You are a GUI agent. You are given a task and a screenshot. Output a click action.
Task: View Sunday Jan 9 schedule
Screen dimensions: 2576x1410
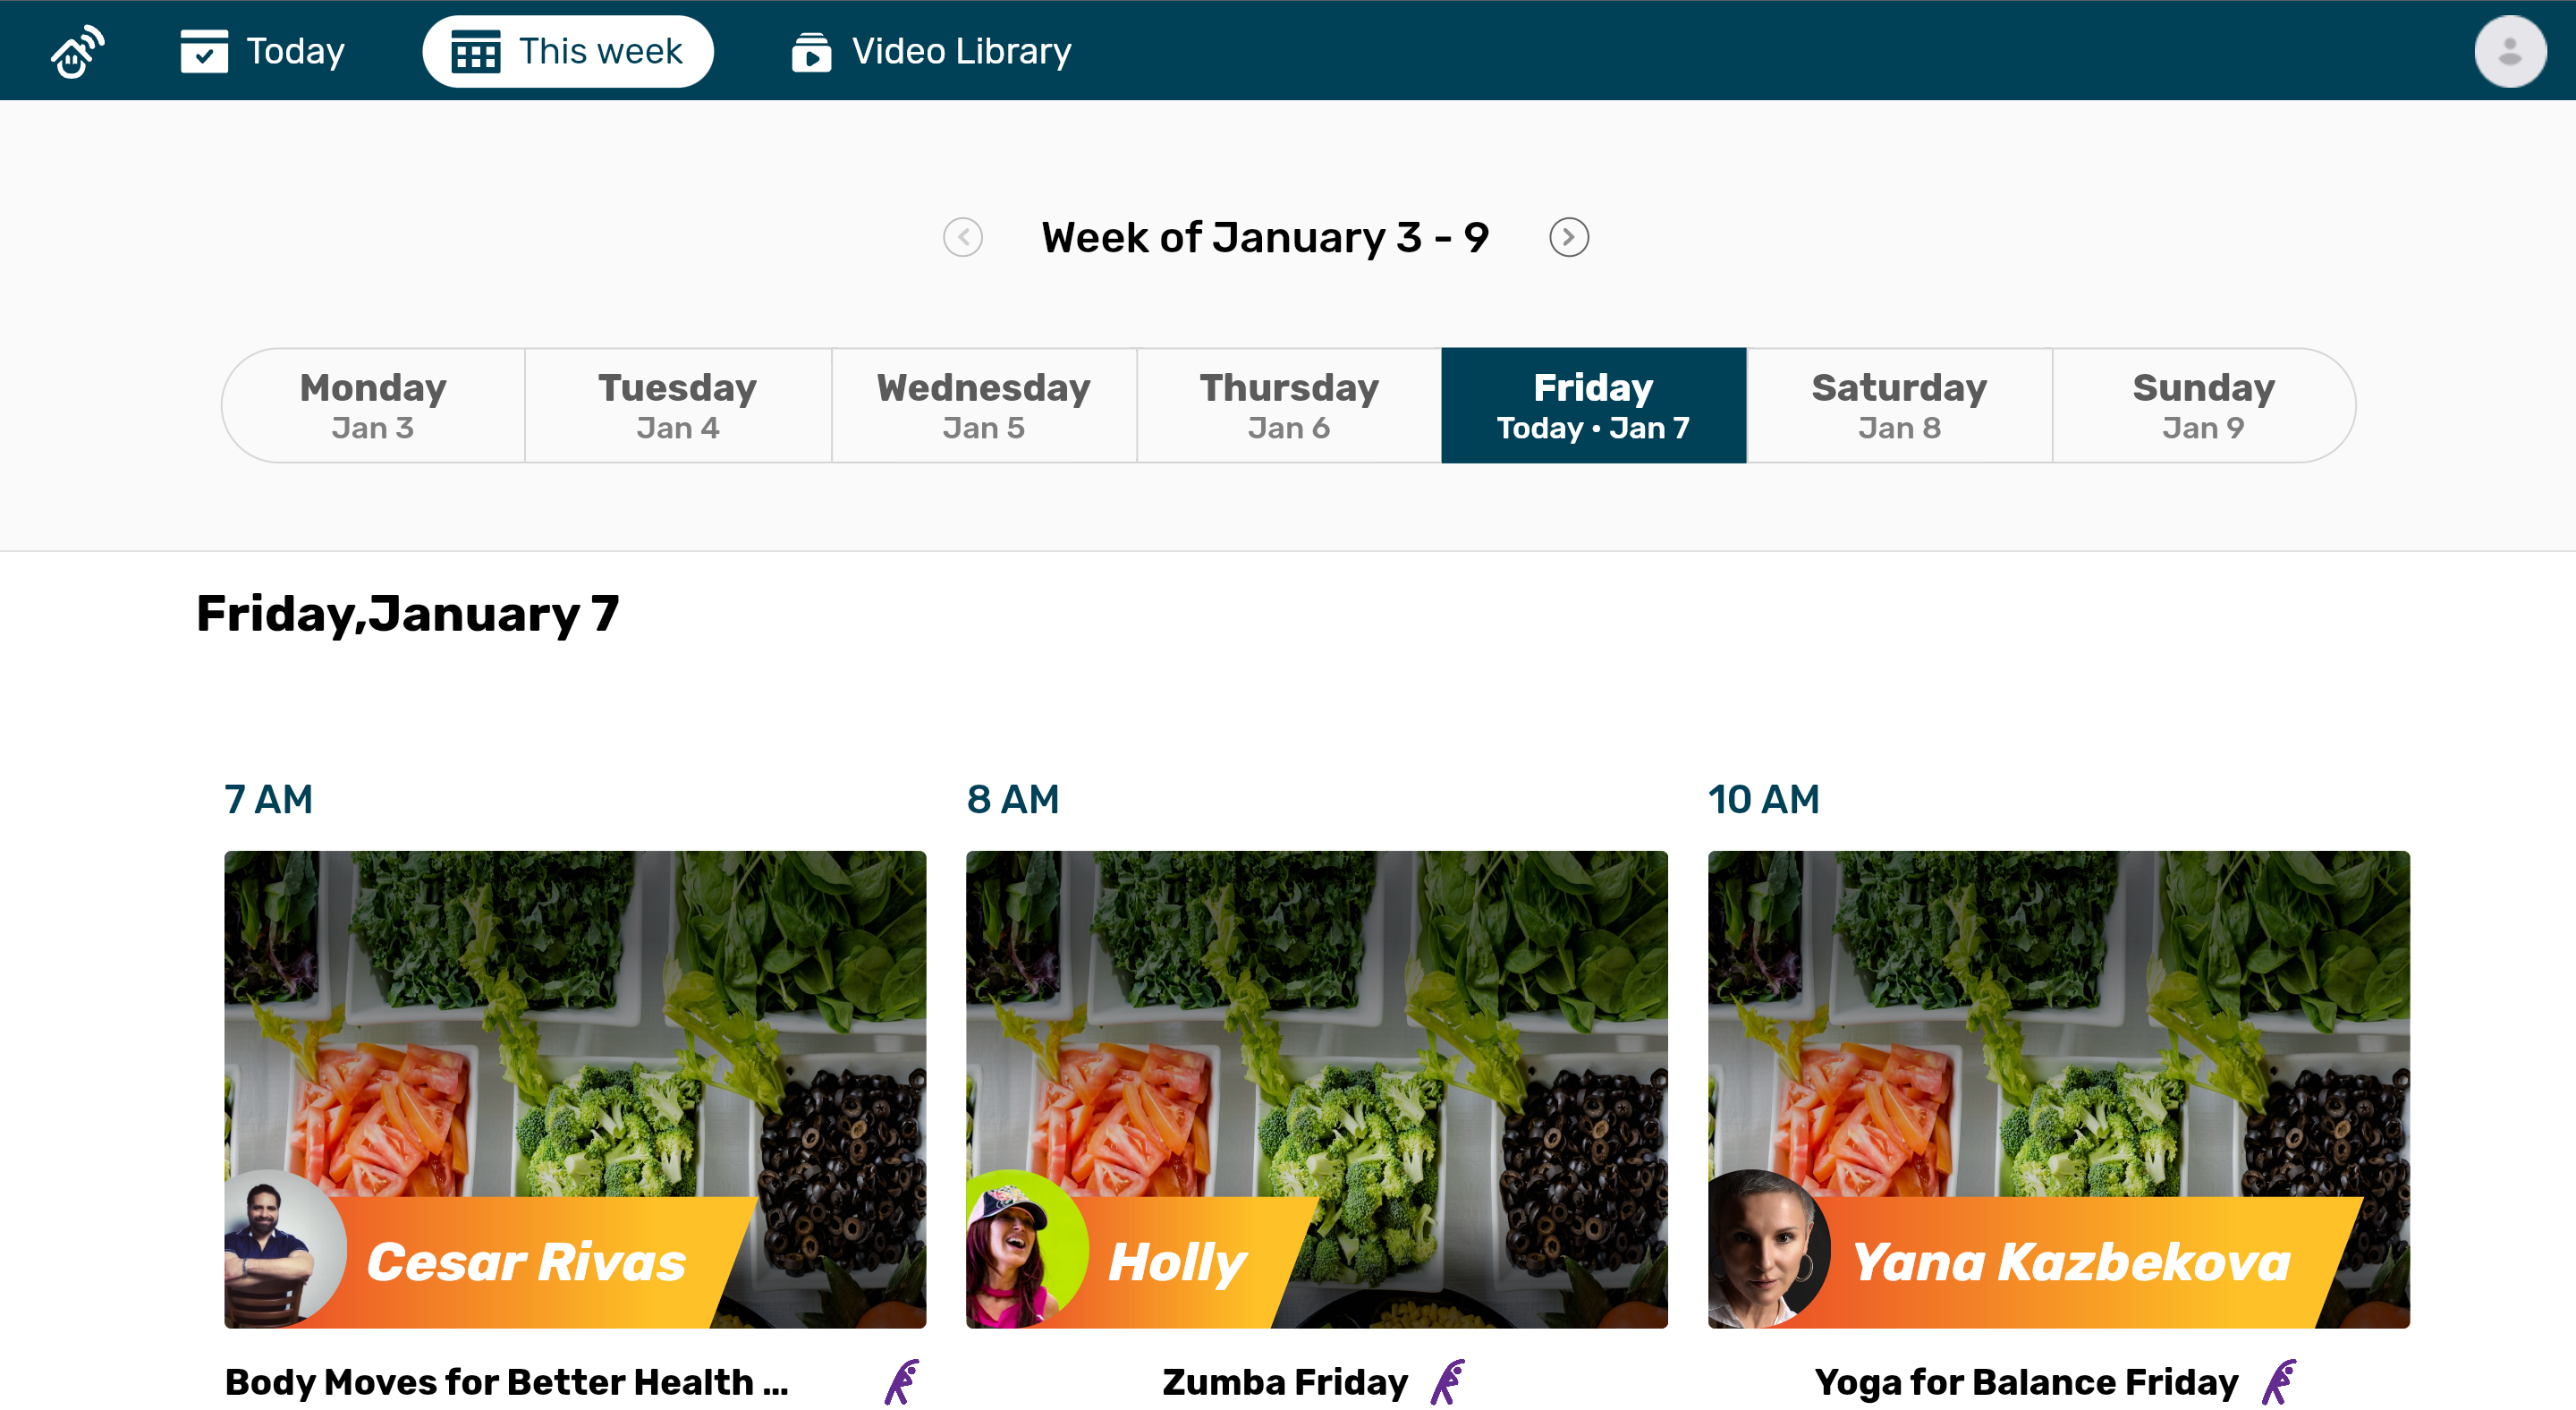coord(2204,405)
